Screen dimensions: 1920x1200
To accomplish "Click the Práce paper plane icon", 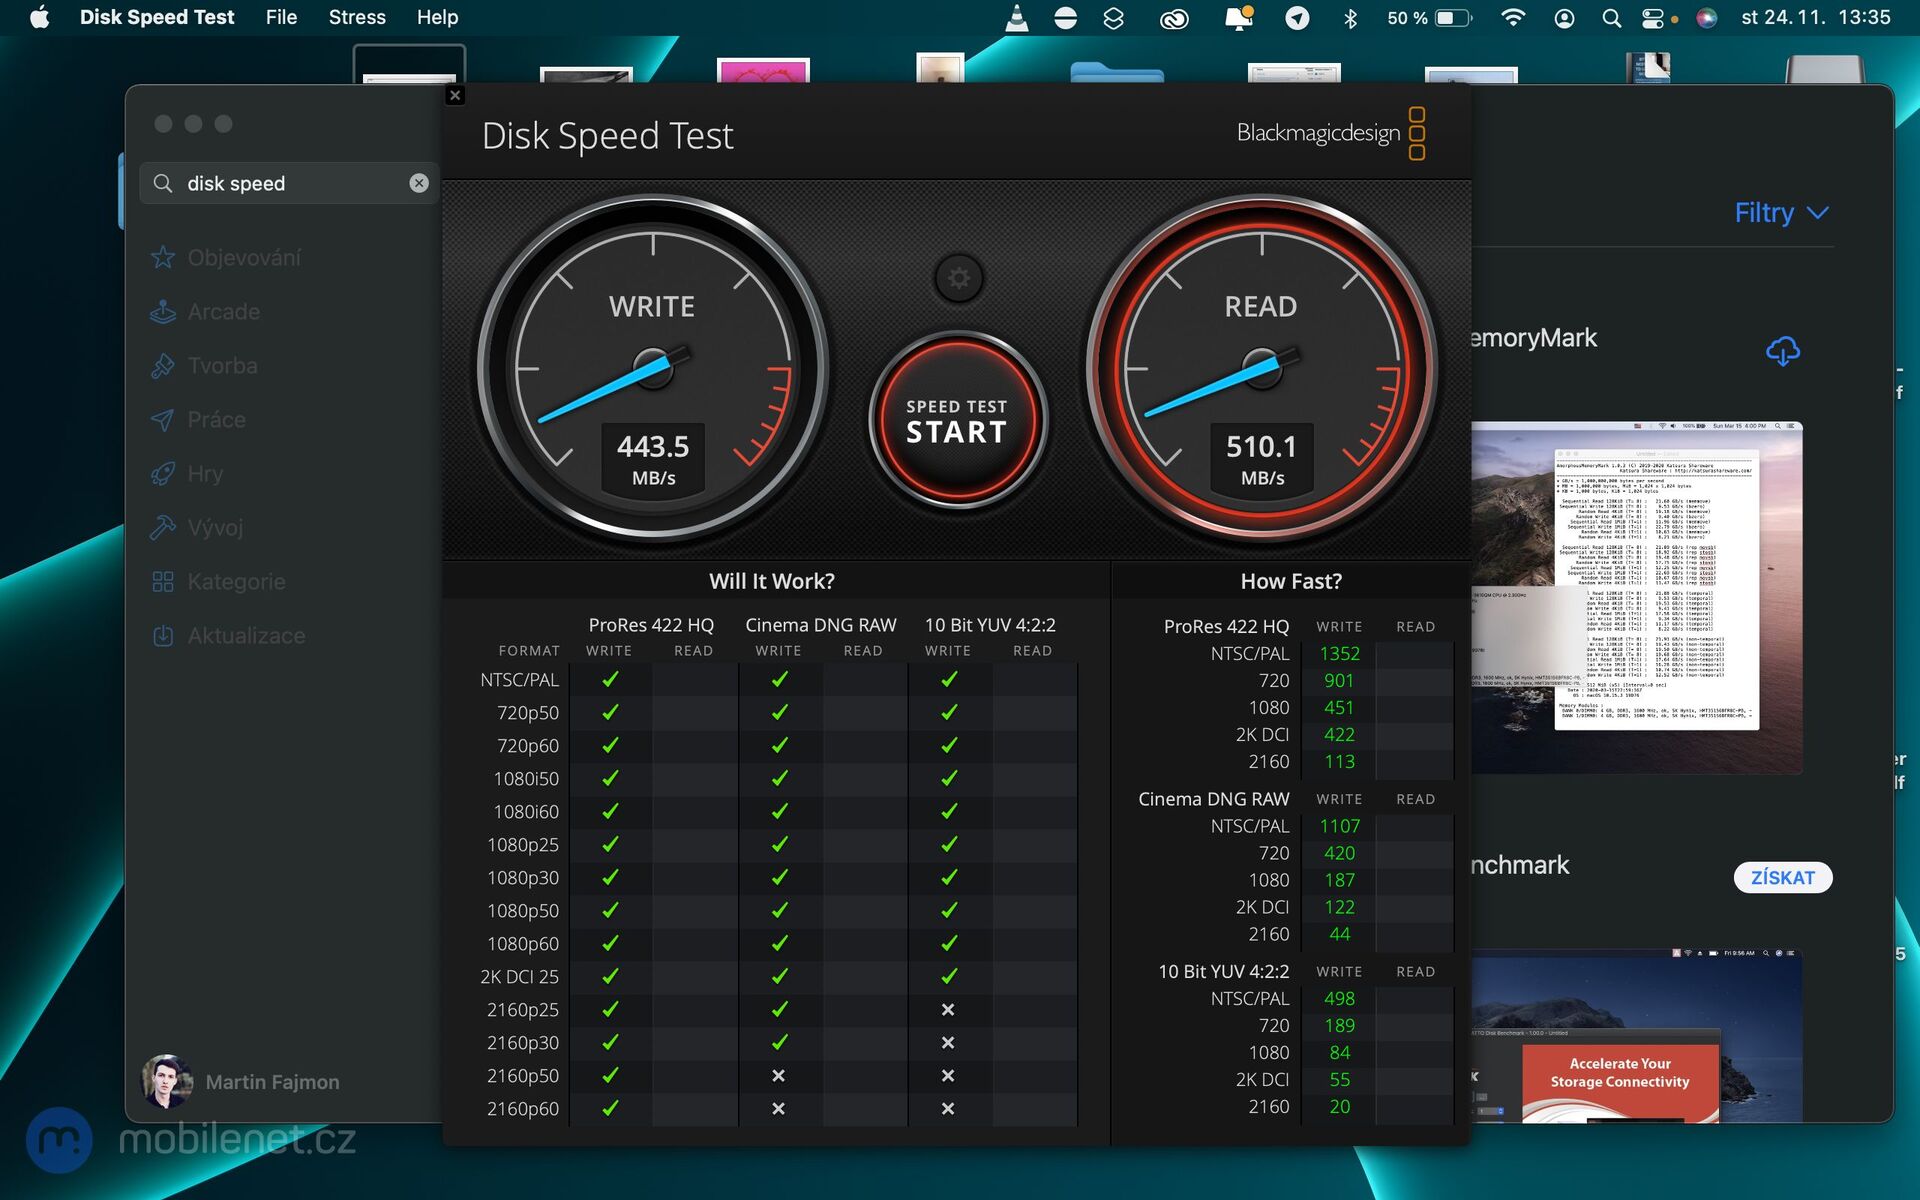I will (163, 419).
